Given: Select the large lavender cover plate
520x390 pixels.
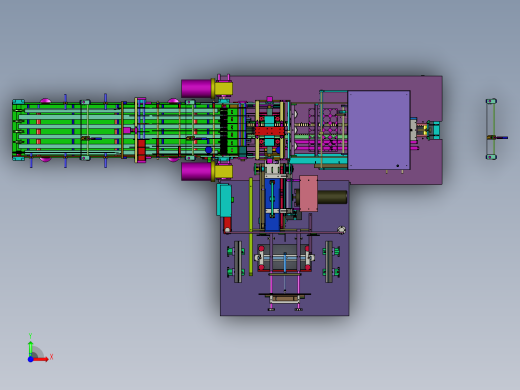Looking at the screenshot, I should pos(379,130).
